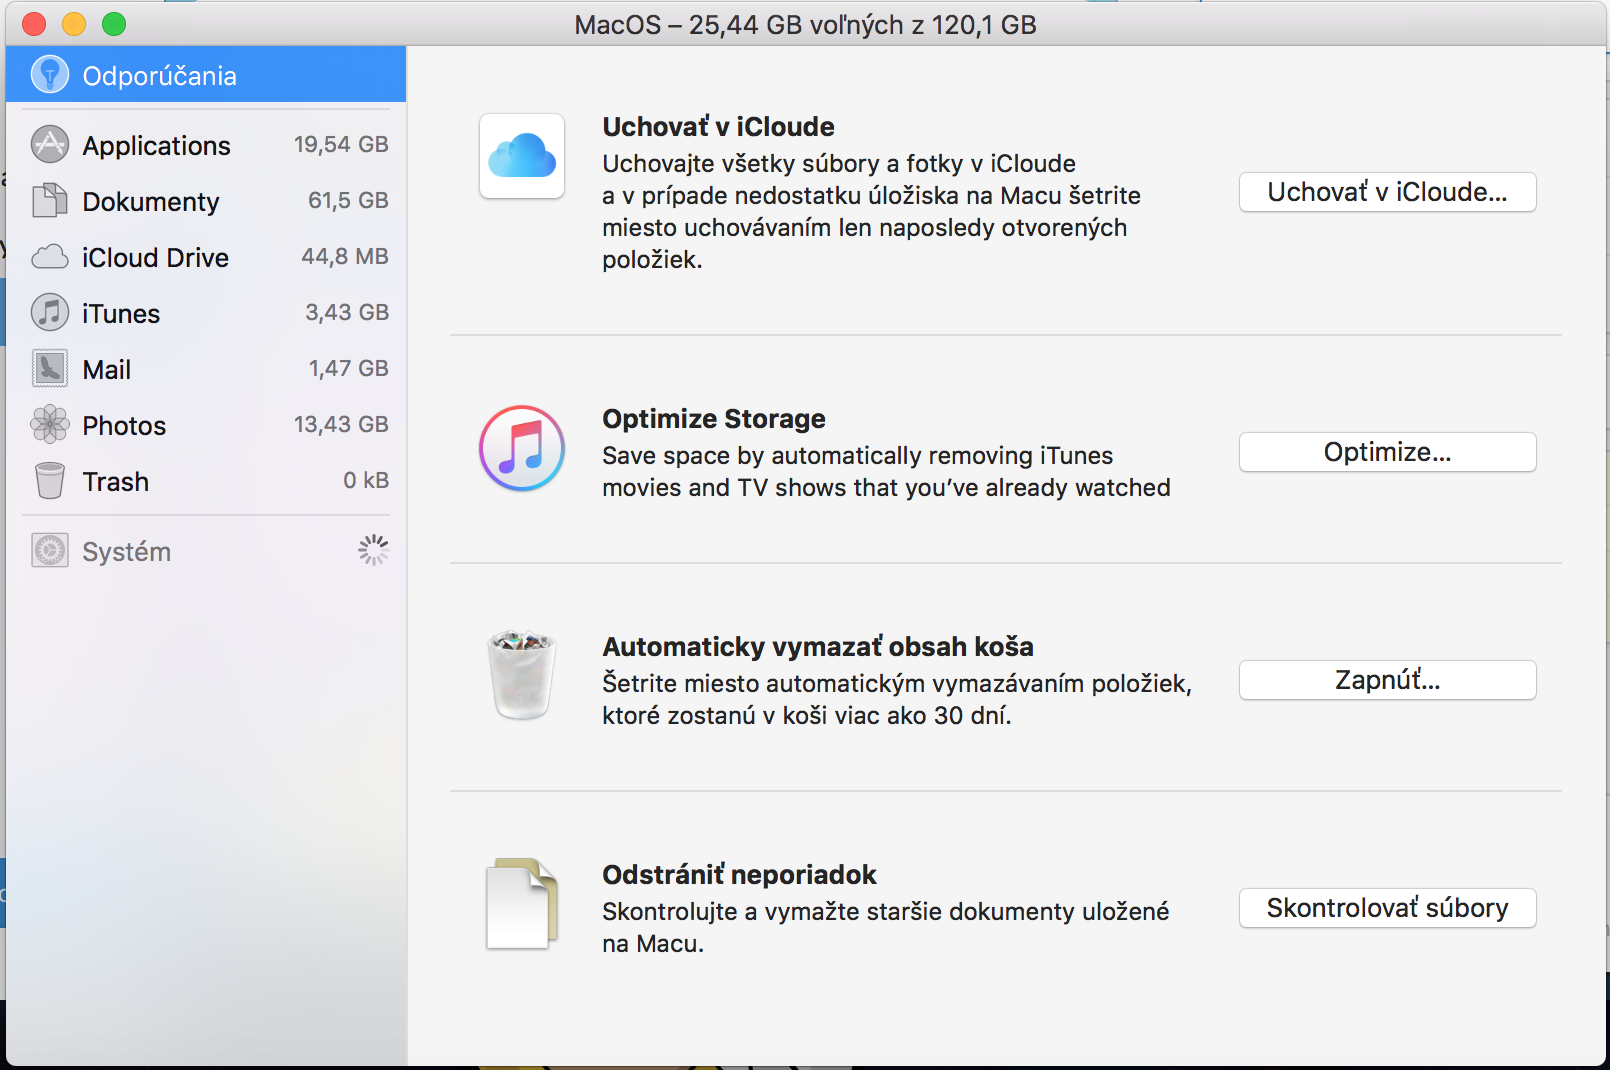Click the iCloud Drive cloud icon in sidebar
1610x1070 pixels.
(x=49, y=257)
